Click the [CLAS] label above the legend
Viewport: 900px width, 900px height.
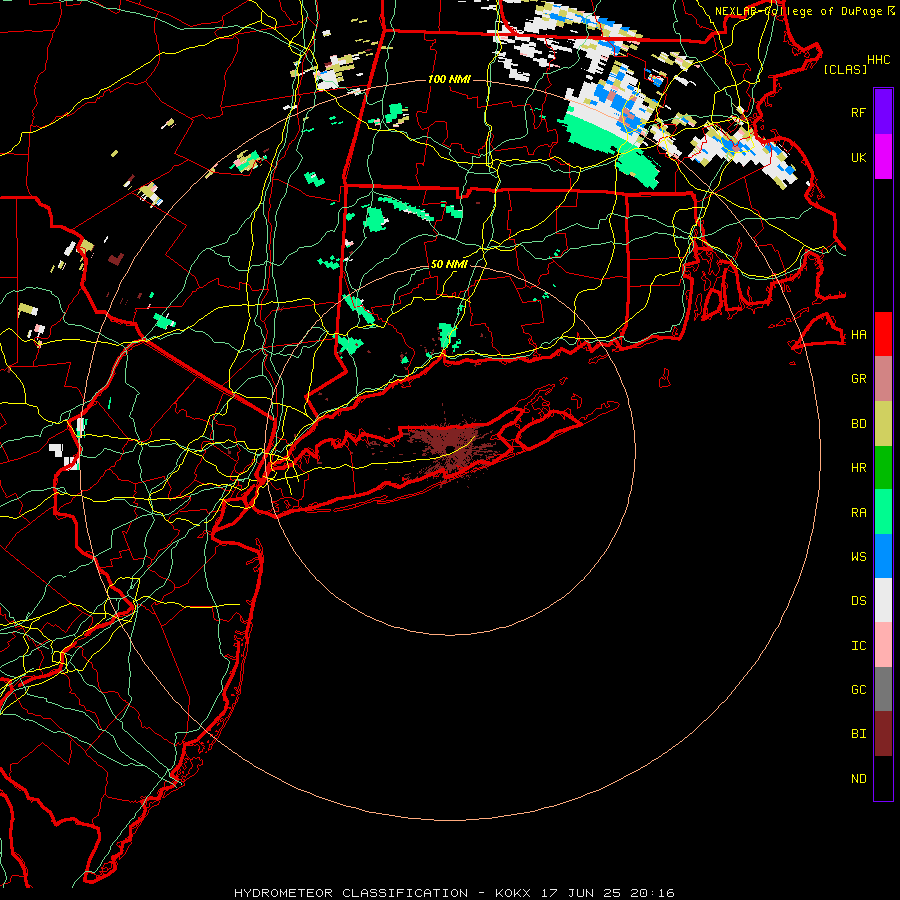[x=845, y=69]
